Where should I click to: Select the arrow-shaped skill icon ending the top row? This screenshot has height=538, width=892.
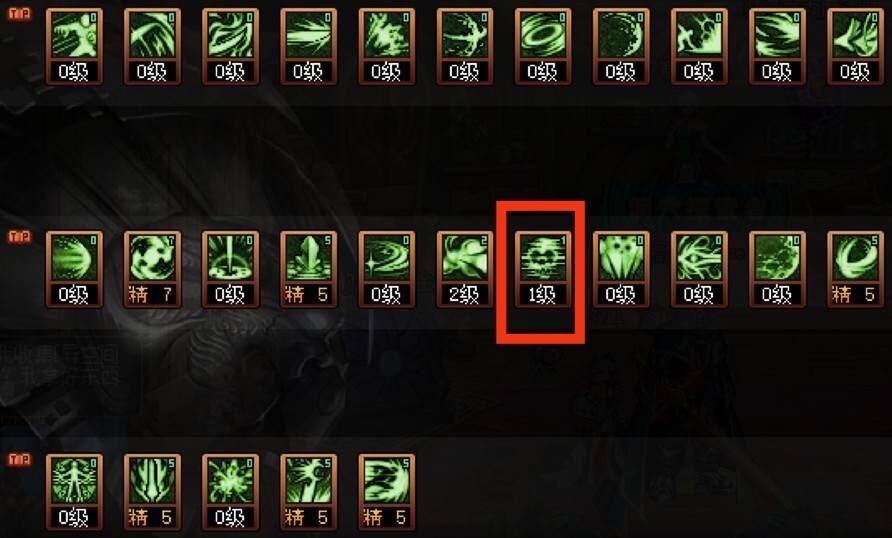point(855,47)
